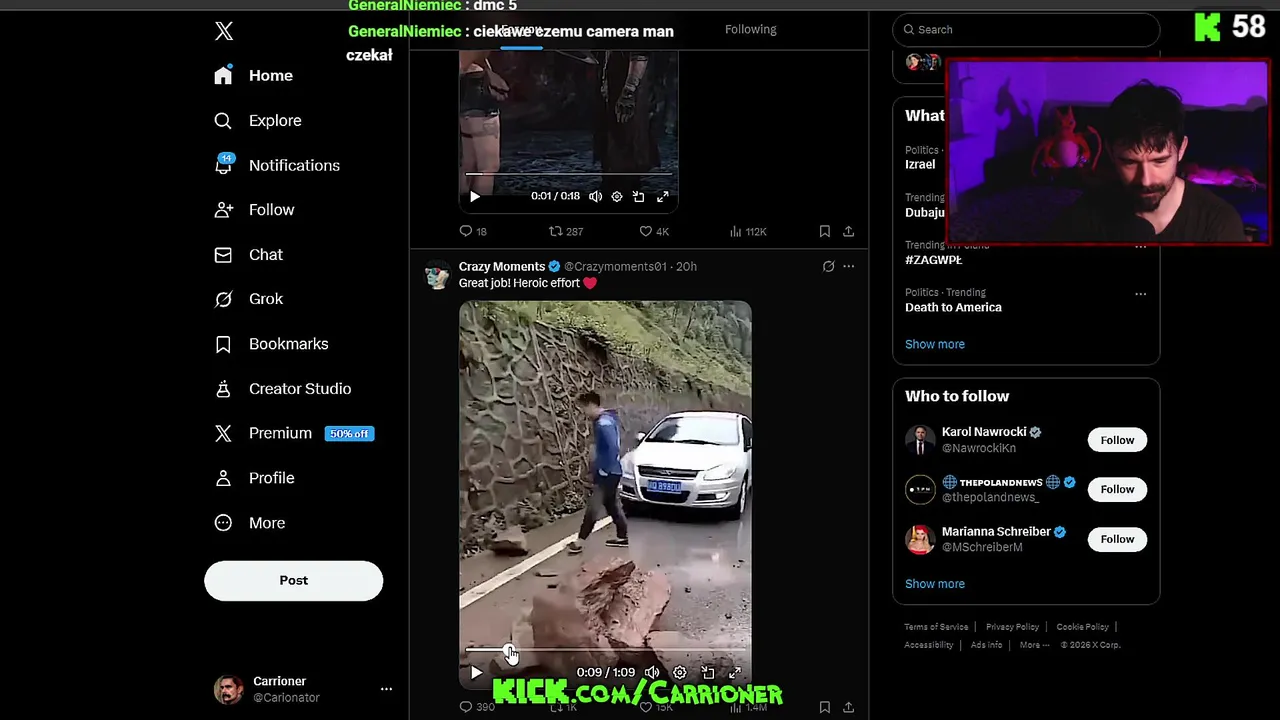The width and height of the screenshot is (1280, 720).
Task: Mute the 1:09 rockslide video
Action: click(652, 673)
